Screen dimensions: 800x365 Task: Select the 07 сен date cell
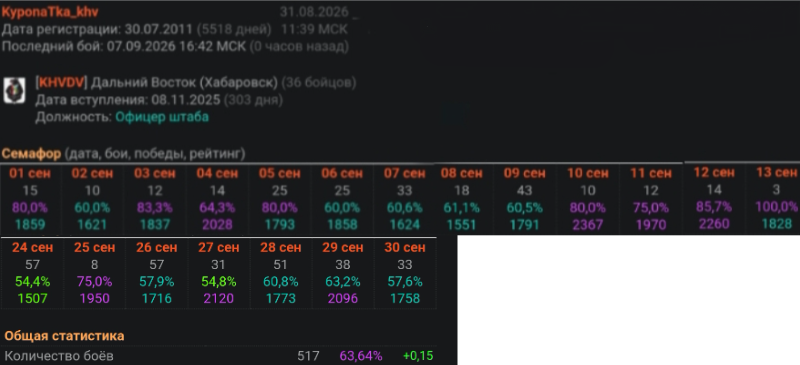point(405,173)
